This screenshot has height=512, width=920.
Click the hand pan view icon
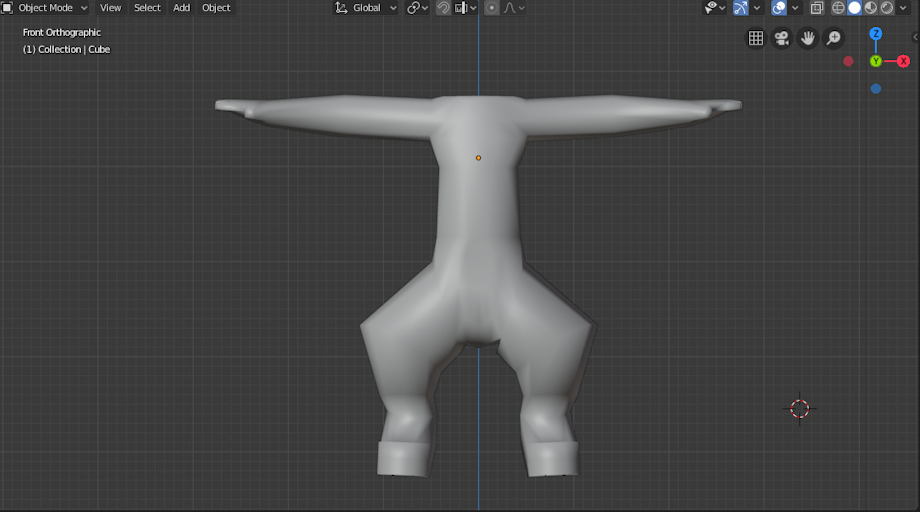(807, 38)
